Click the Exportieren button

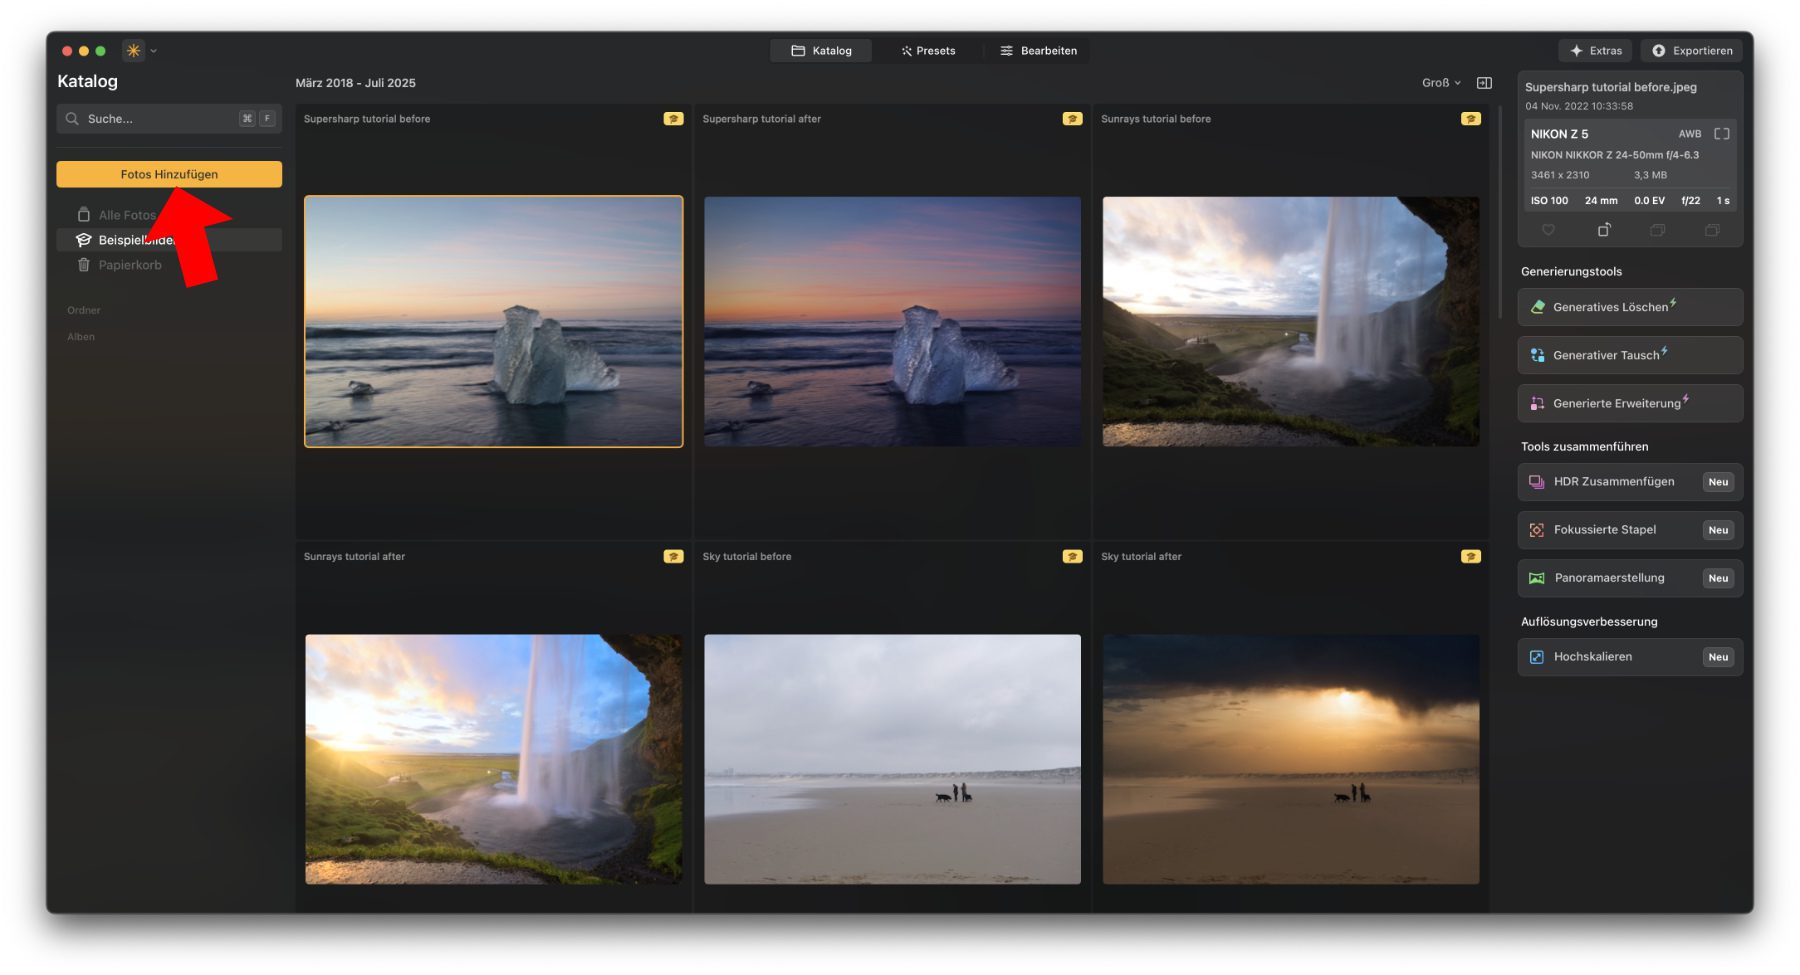(x=1692, y=51)
